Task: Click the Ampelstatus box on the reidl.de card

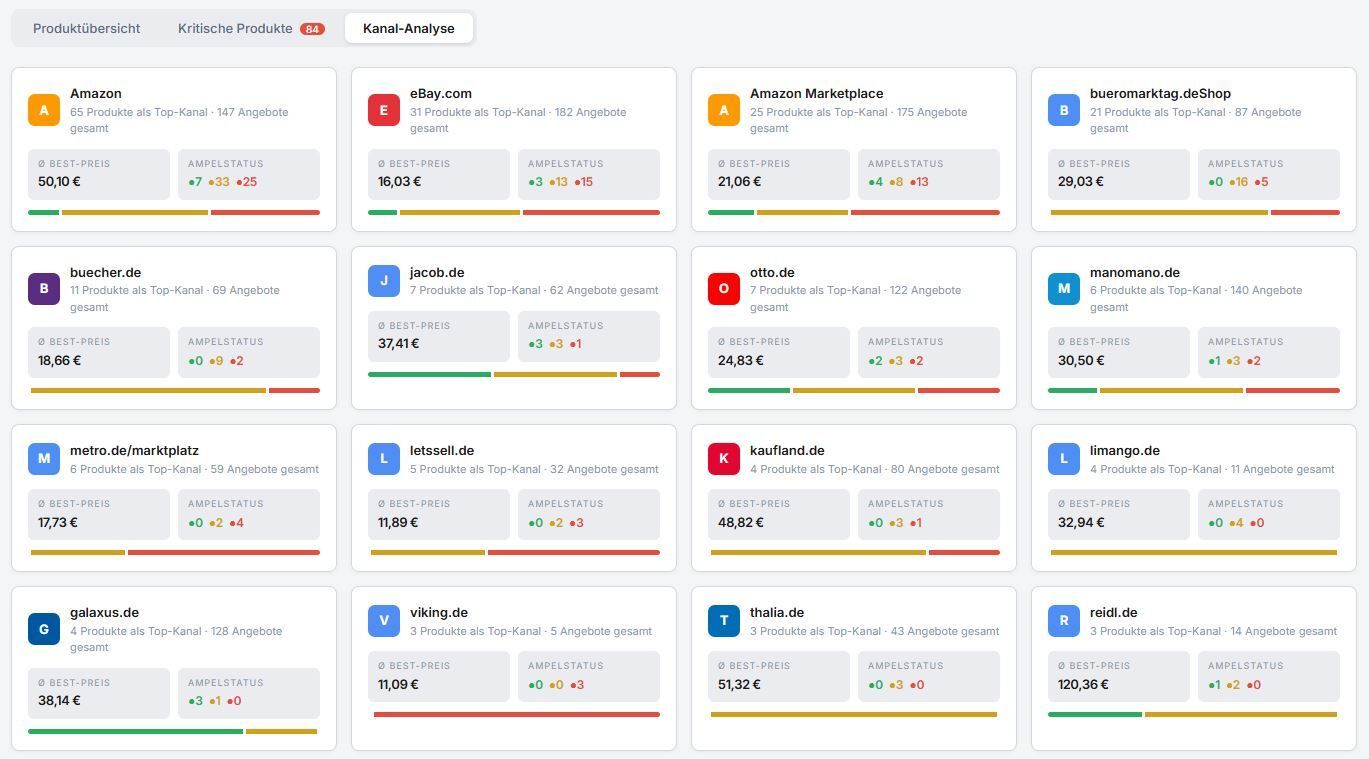Action: 1268,676
